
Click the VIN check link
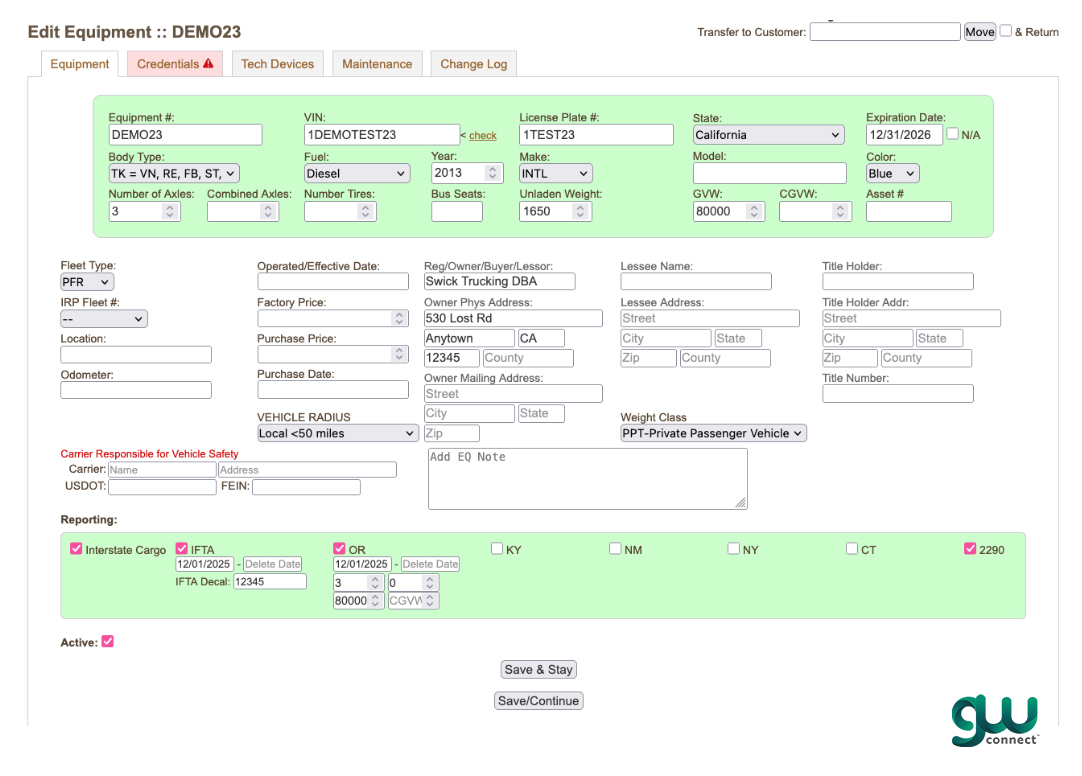click(x=482, y=136)
